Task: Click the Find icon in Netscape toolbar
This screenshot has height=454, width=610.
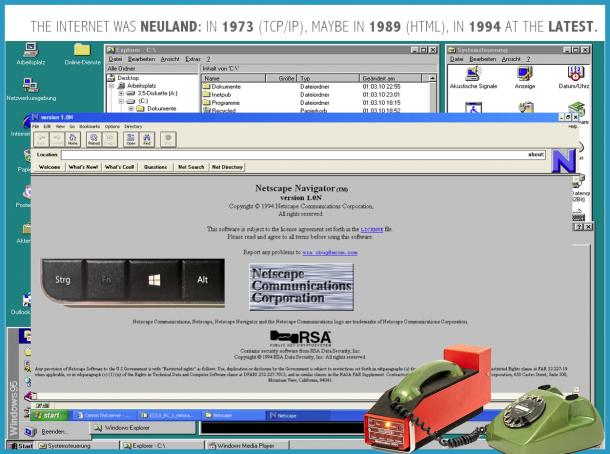Action: tap(148, 140)
